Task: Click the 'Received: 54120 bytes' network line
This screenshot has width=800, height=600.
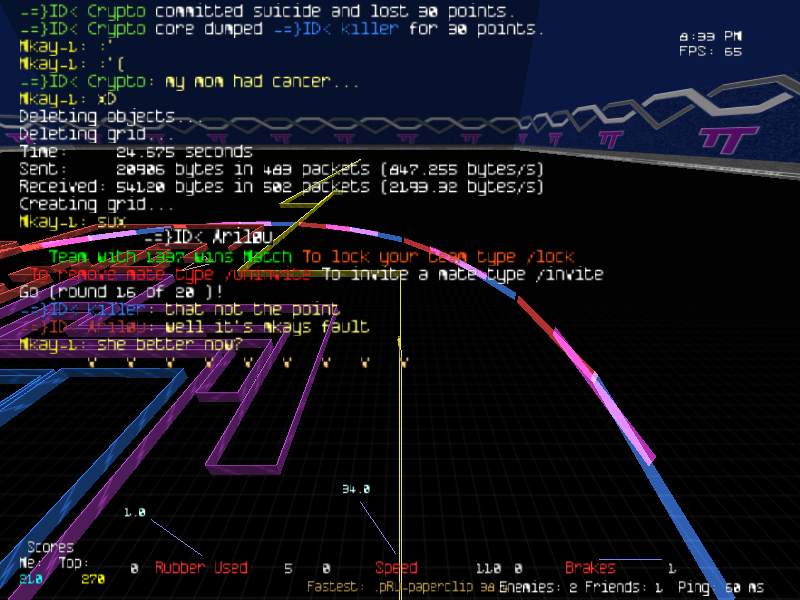Action: pos(280,187)
